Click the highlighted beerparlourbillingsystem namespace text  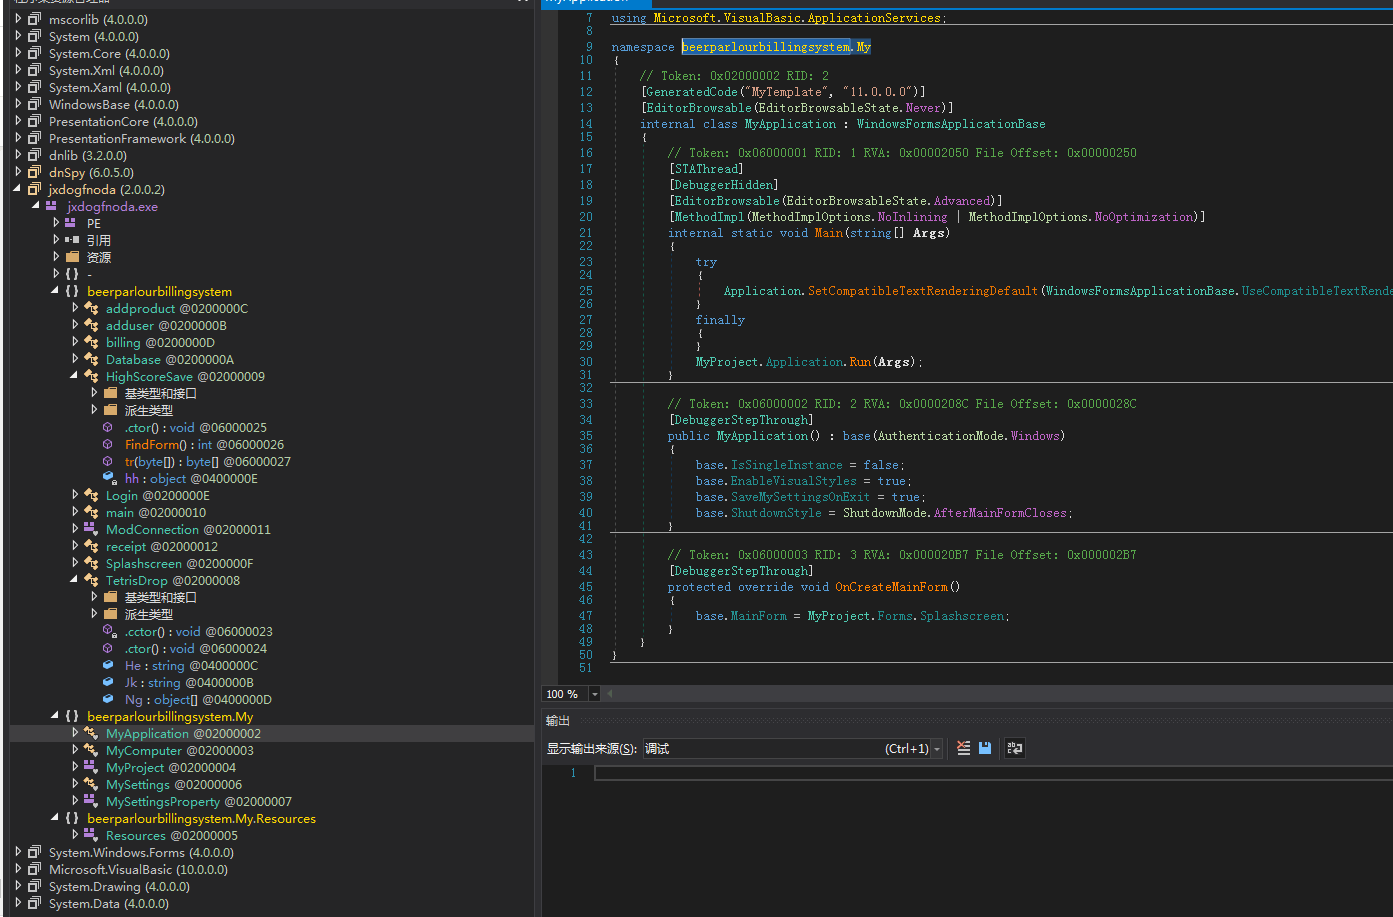[x=766, y=47]
